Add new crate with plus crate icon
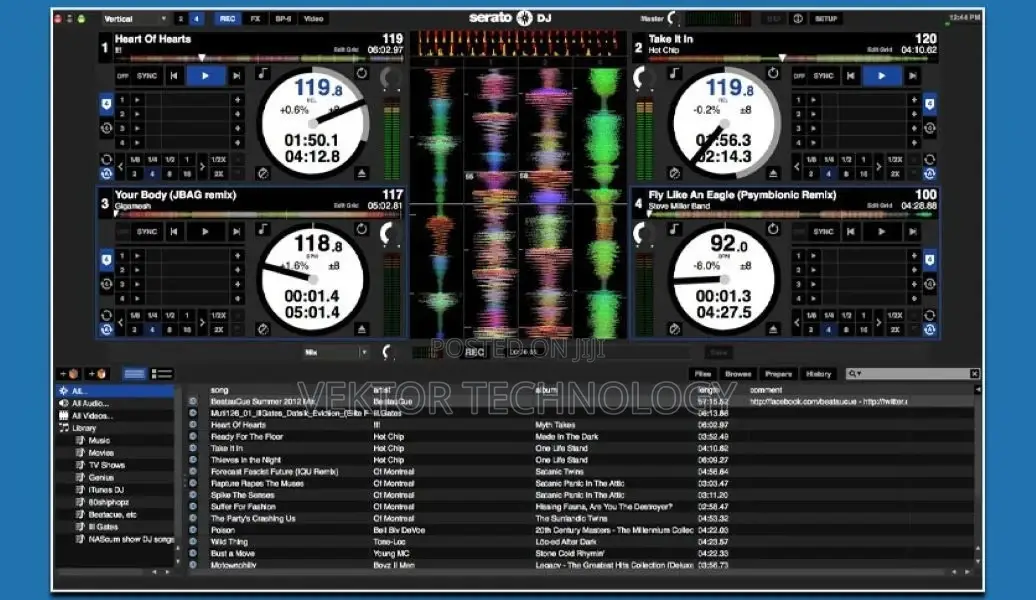The width and height of the screenshot is (1036, 600). coord(70,374)
